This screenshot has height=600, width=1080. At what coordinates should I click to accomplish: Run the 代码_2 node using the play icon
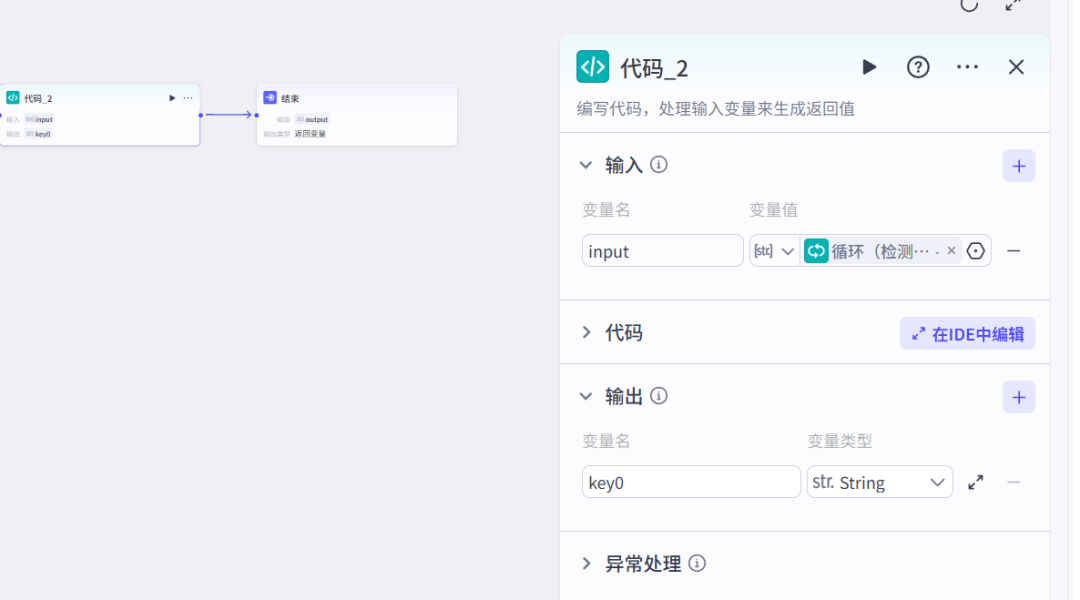[x=868, y=67]
